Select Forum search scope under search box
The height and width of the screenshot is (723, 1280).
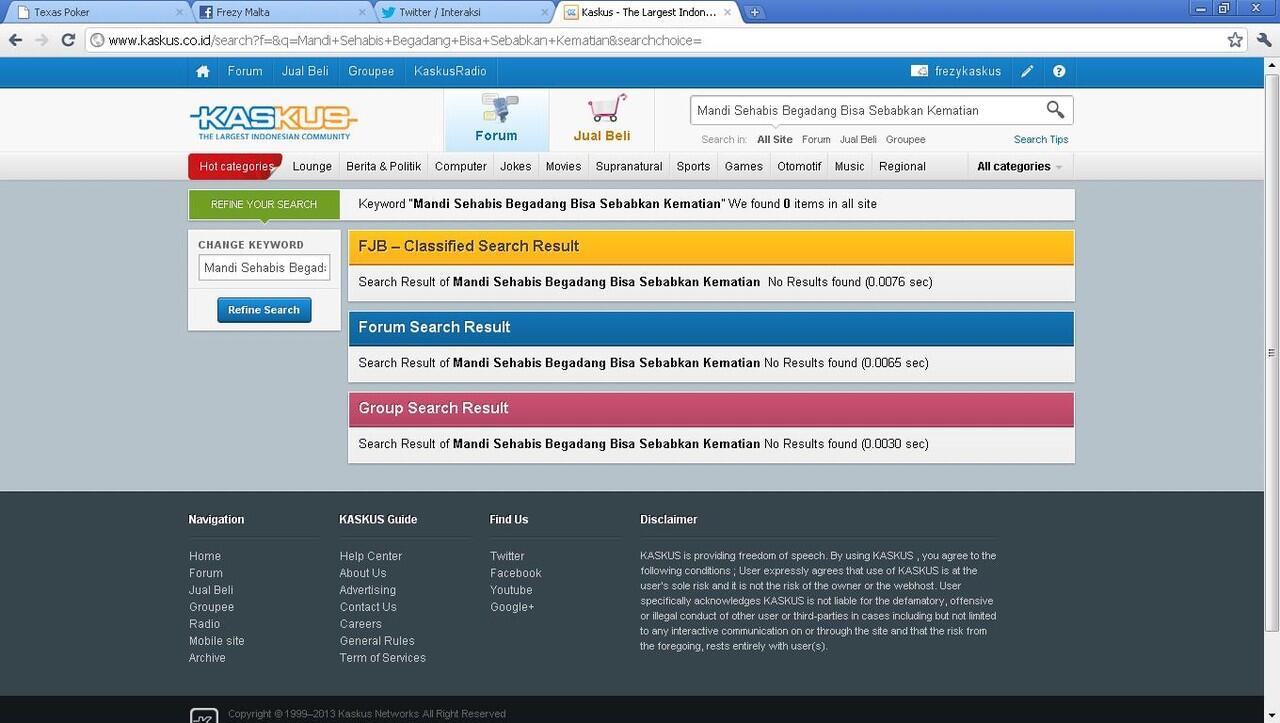(x=816, y=140)
